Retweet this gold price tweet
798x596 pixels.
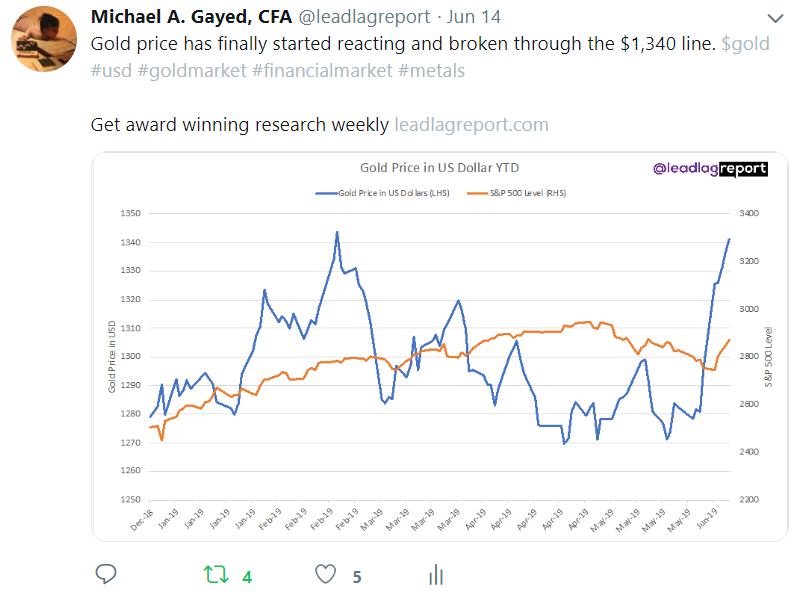click(214, 574)
